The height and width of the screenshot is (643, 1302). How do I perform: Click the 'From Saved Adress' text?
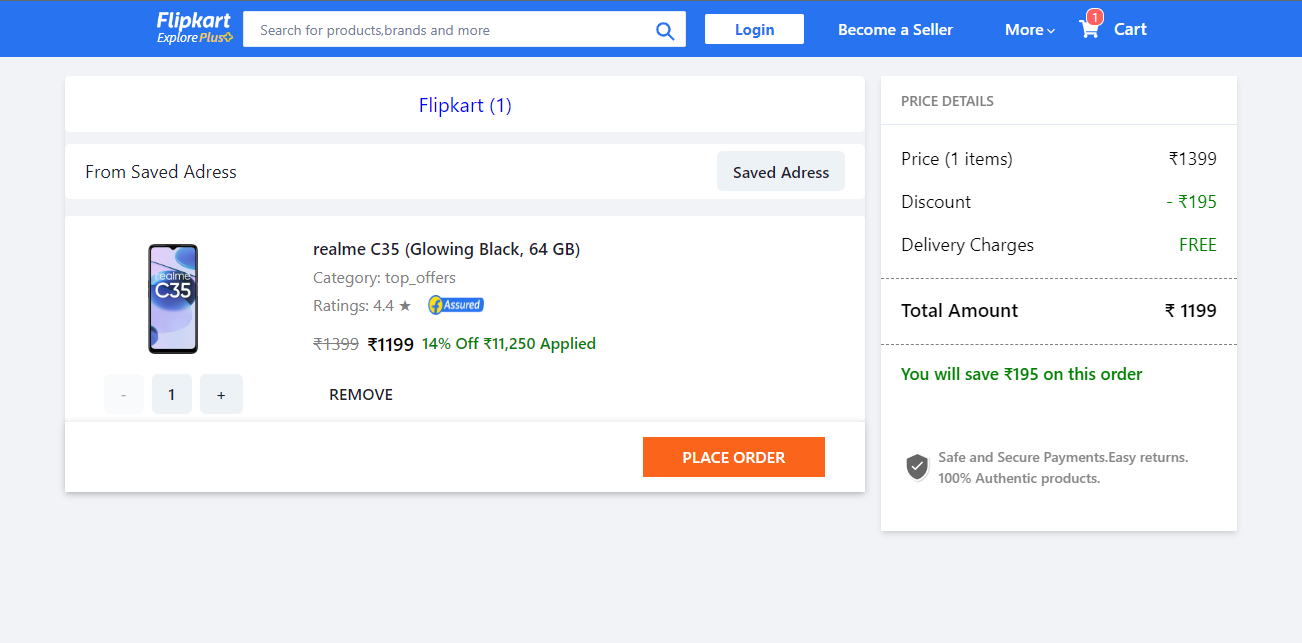click(x=161, y=172)
